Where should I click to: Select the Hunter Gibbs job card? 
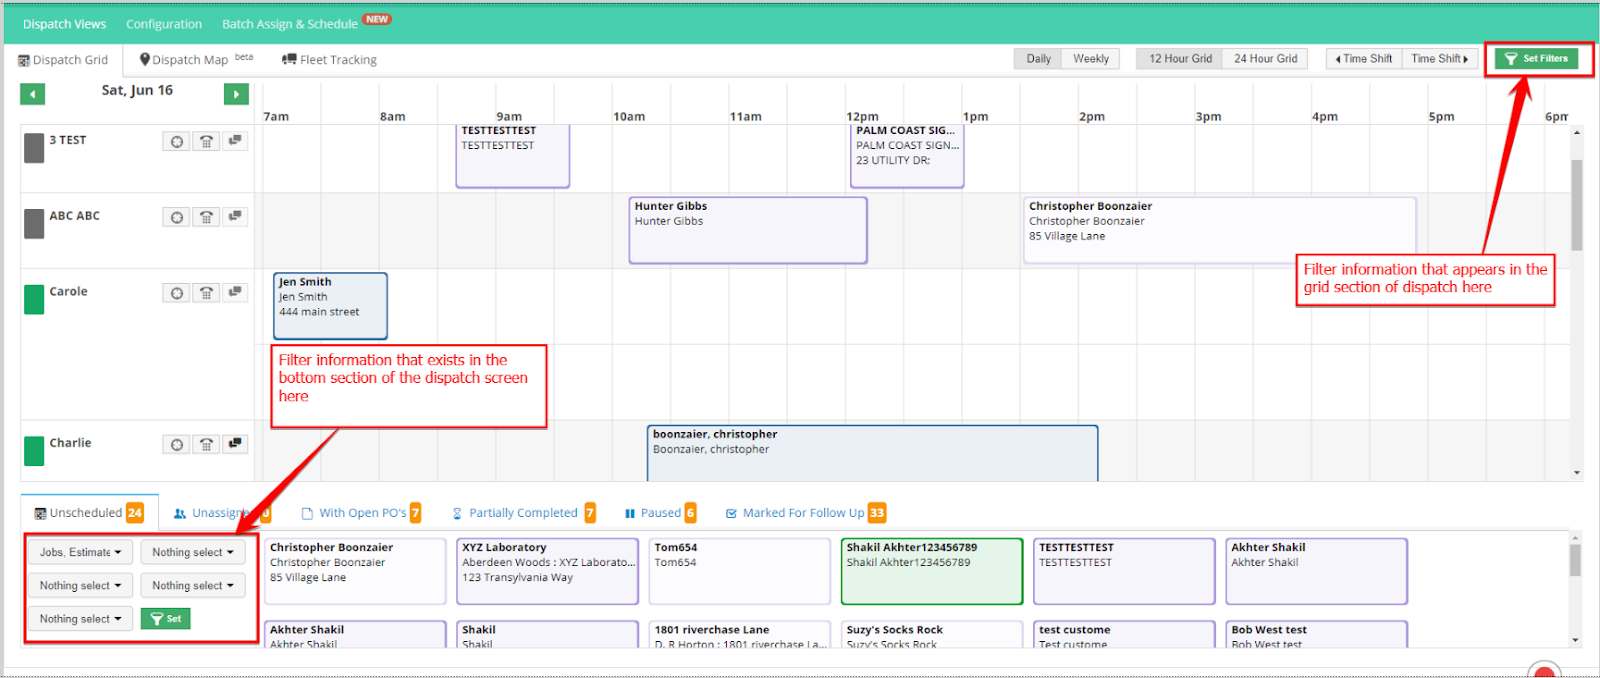tap(747, 230)
